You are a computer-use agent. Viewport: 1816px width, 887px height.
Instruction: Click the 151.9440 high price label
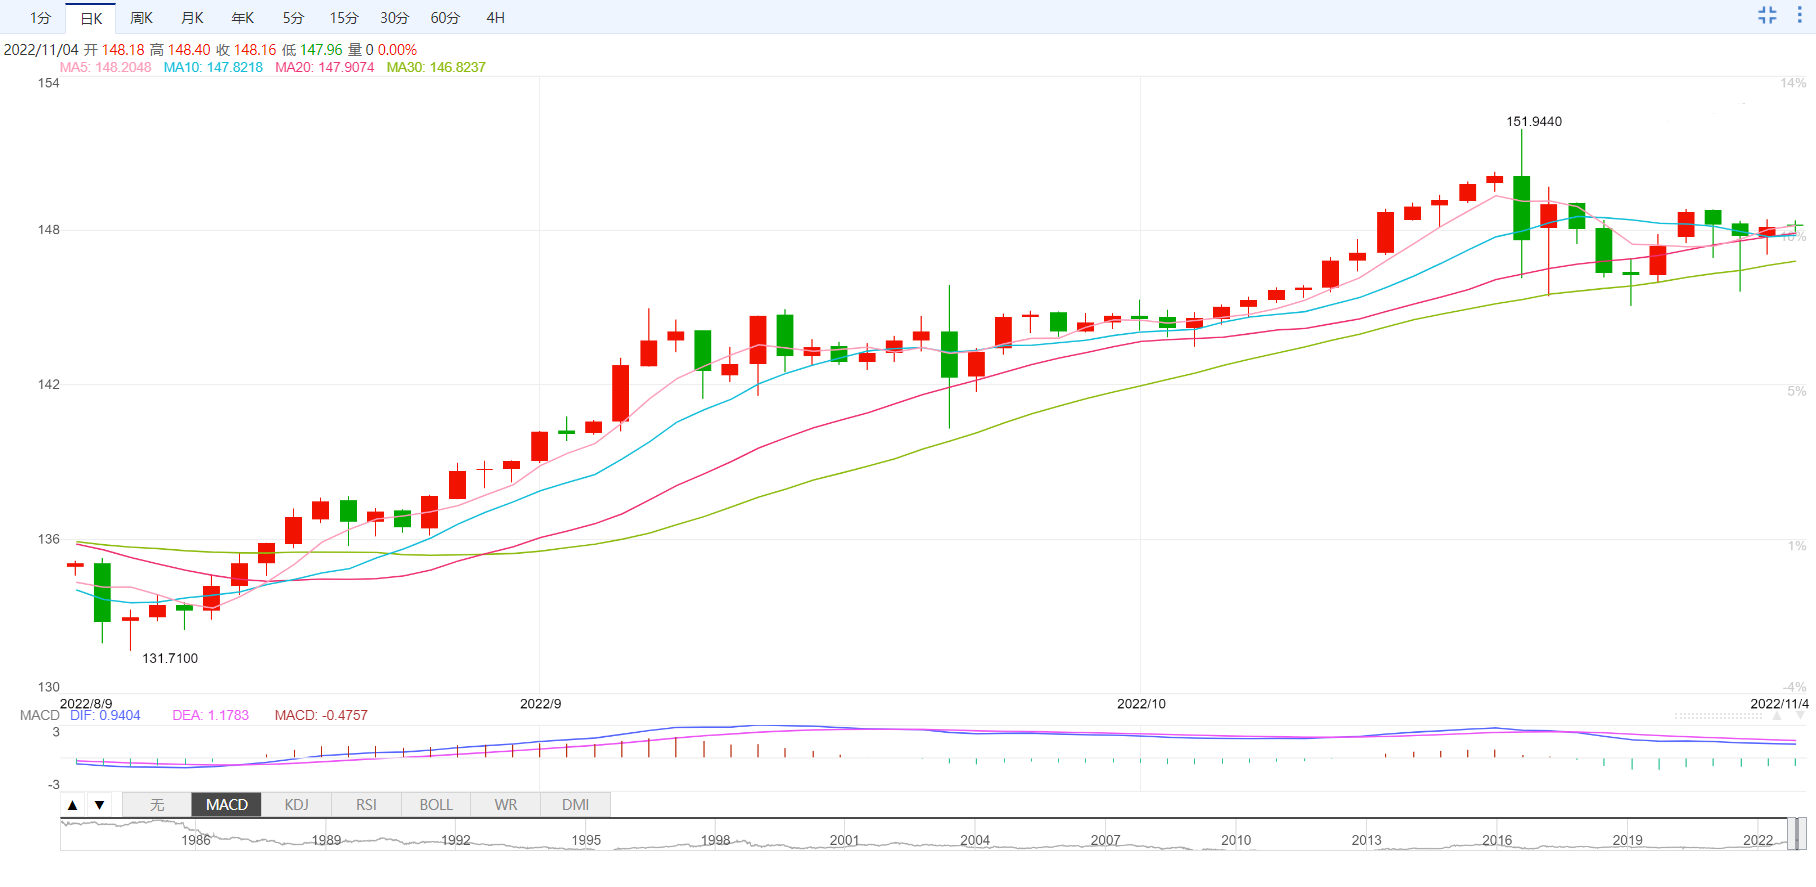(1534, 121)
